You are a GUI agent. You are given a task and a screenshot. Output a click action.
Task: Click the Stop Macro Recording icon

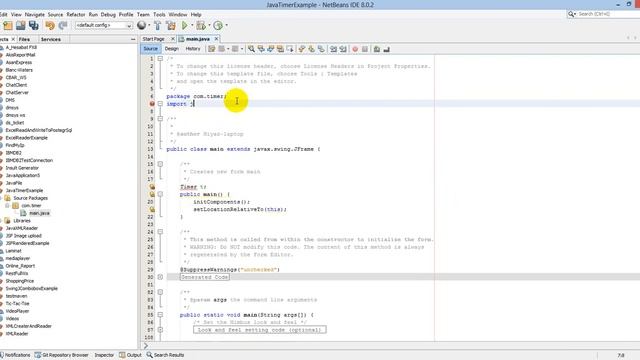click(365, 49)
